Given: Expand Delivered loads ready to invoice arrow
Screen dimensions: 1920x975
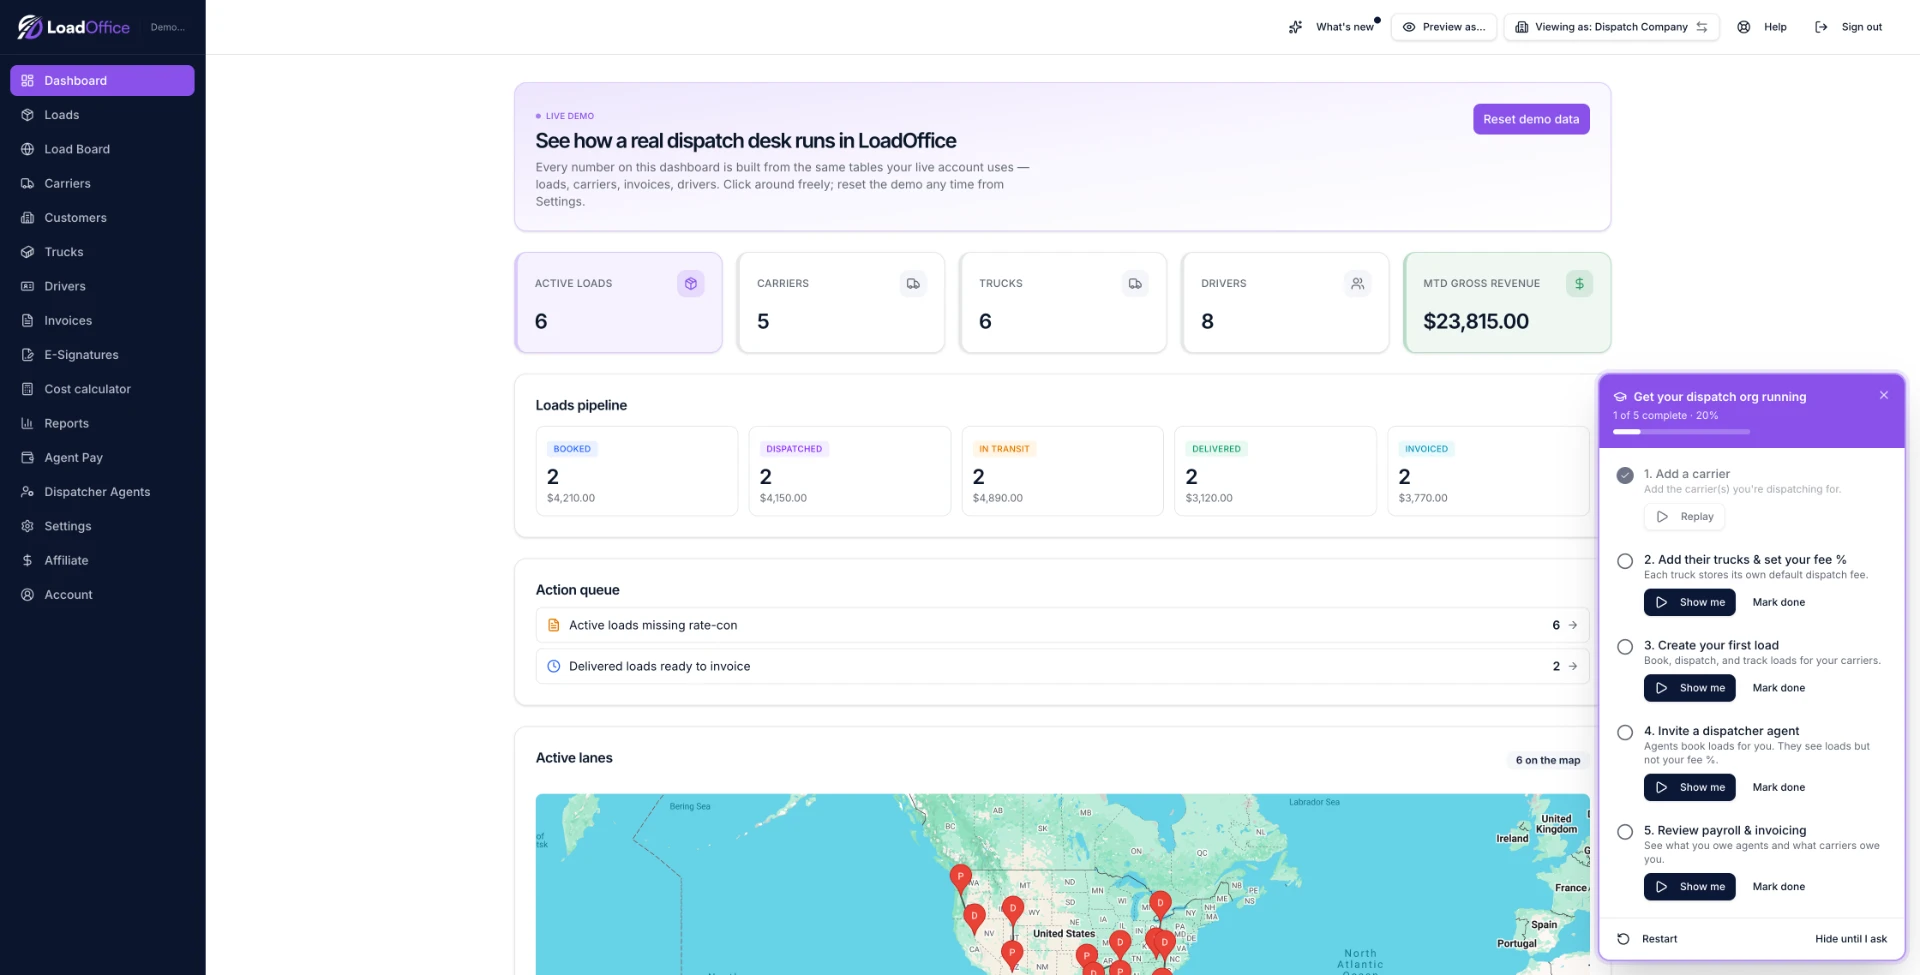Looking at the screenshot, I should tap(1573, 666).
